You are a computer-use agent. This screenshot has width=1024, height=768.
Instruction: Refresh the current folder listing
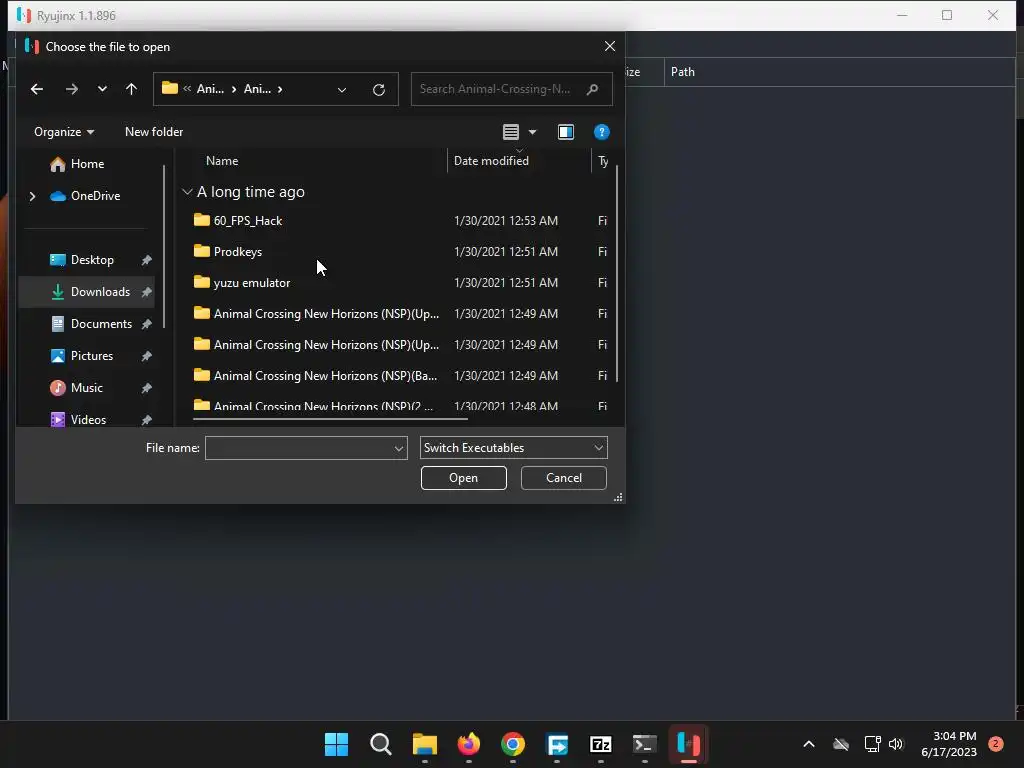click(379, 89)
